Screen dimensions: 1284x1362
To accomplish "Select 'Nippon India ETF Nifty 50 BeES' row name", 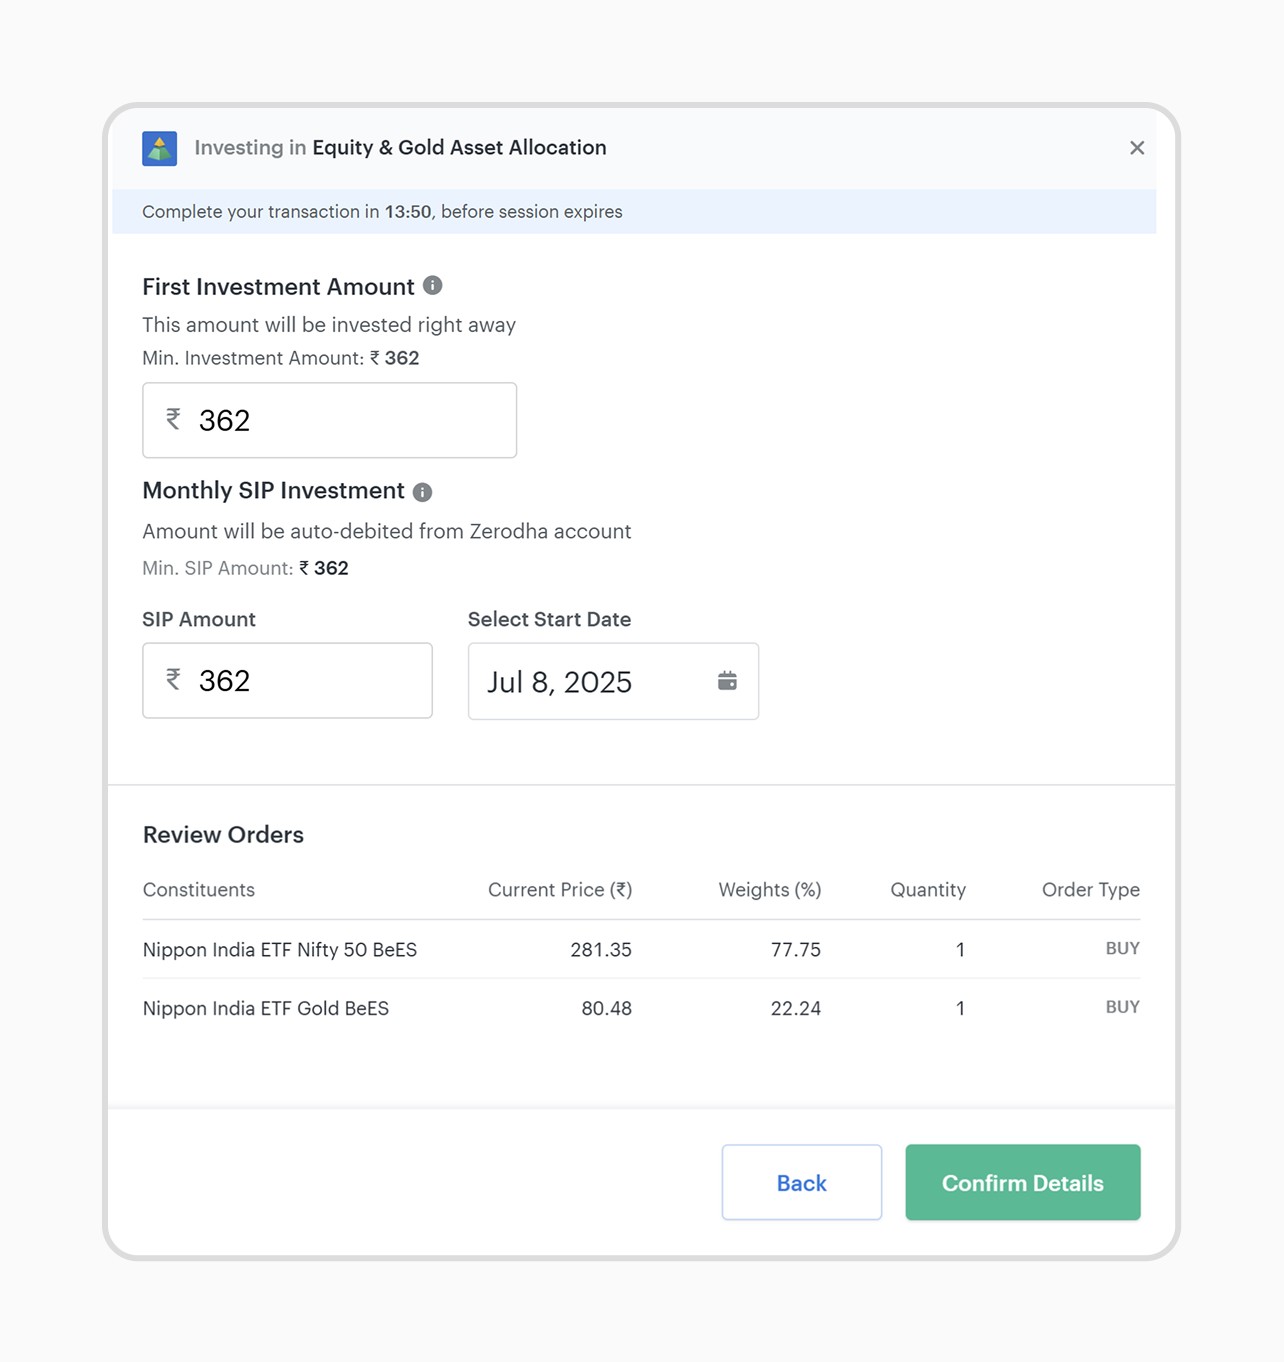I will (280, 949).
